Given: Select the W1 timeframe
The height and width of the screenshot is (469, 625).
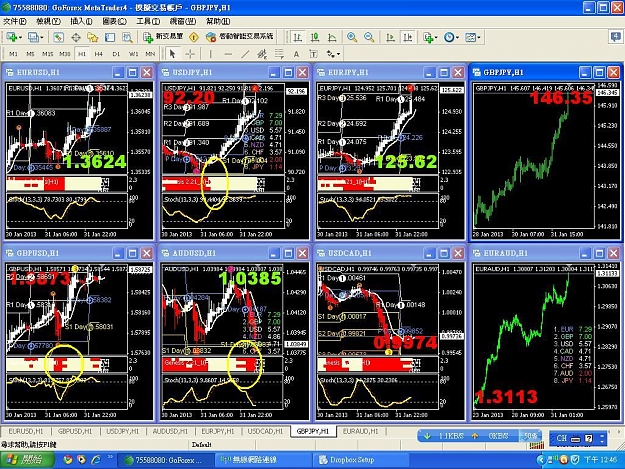Looking at the screenshot, I should coord(133,54).
